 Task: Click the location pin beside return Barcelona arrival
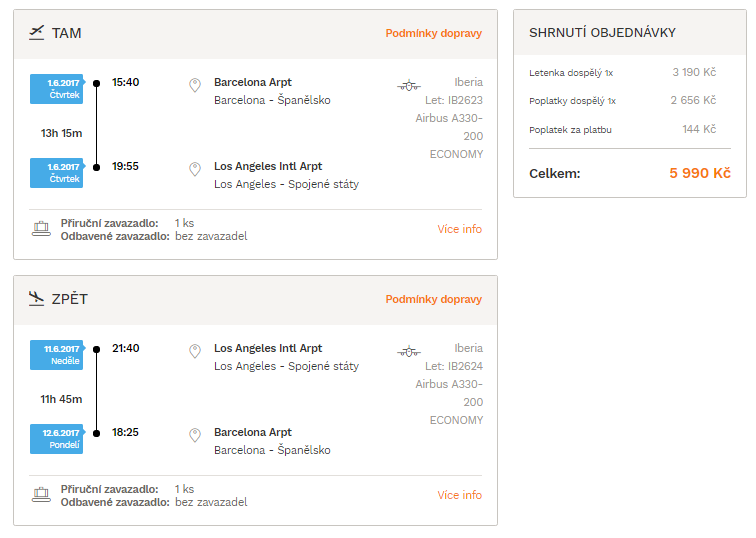[195, 435]
